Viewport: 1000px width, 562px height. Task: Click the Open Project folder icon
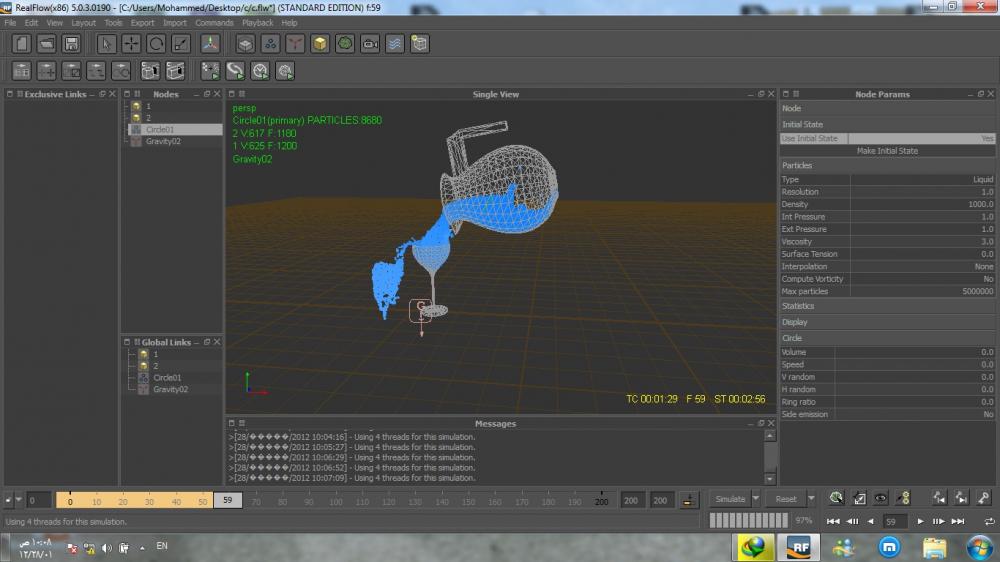pos(47,44)
